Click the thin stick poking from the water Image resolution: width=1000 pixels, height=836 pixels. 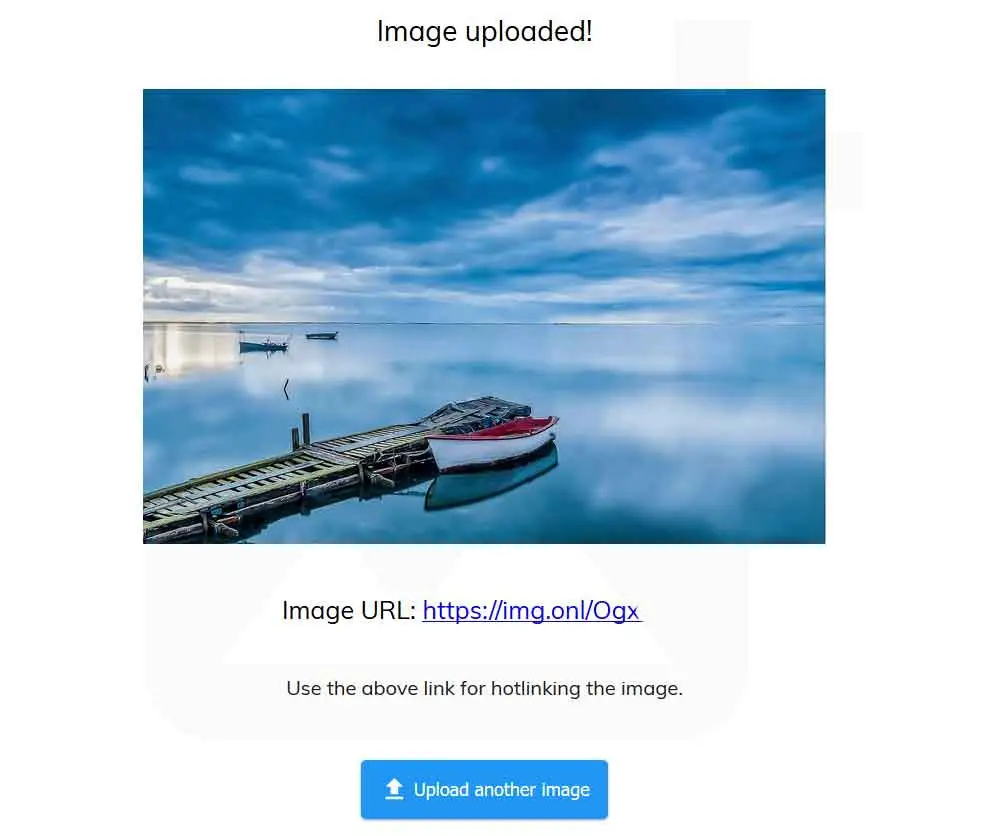click(x=286, y=388)
